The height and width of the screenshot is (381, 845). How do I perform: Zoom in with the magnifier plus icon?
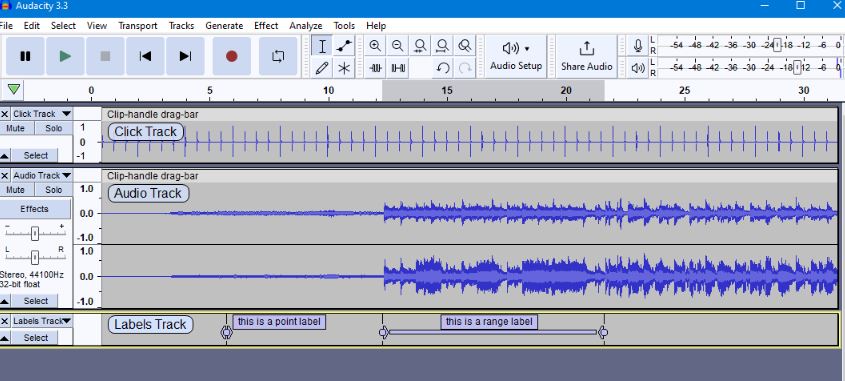coord(375,46)
